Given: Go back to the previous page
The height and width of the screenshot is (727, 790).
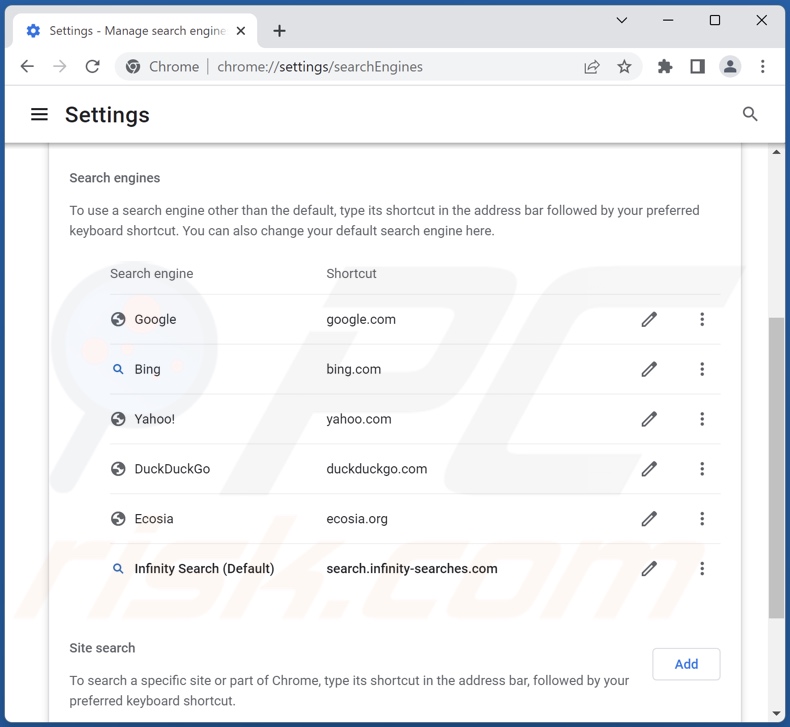Looking at the screenshot, I should coord(27,67).
